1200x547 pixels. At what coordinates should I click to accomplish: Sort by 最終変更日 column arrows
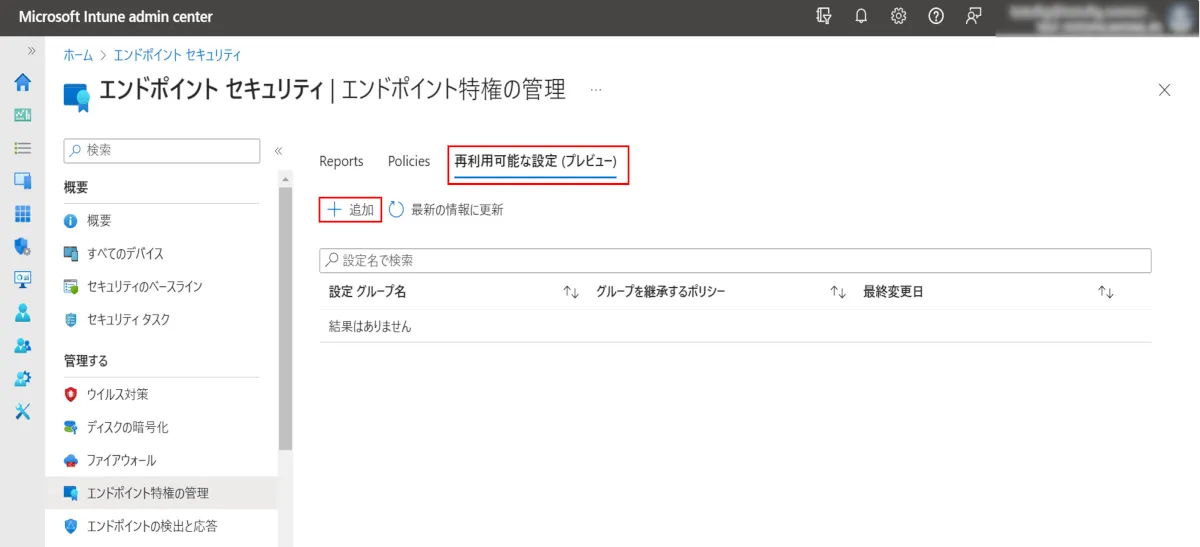pos(1105,292)
